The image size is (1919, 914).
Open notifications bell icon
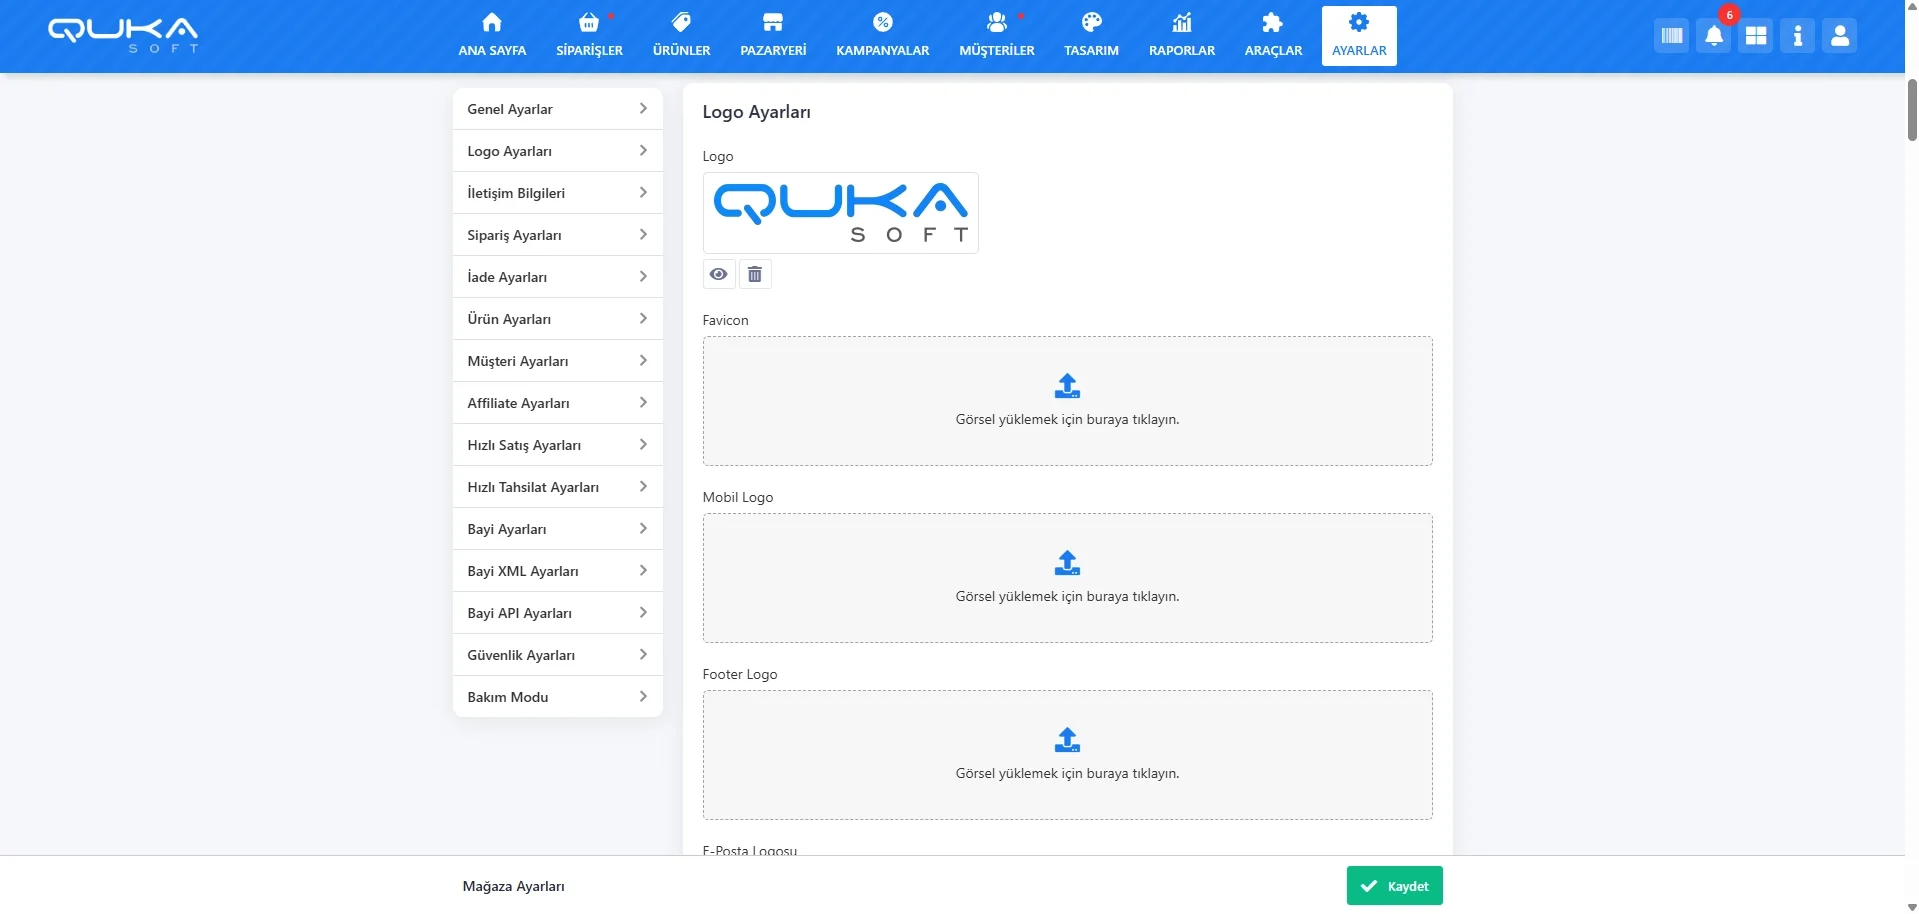pyautogui.click(x=1713, y=37)
